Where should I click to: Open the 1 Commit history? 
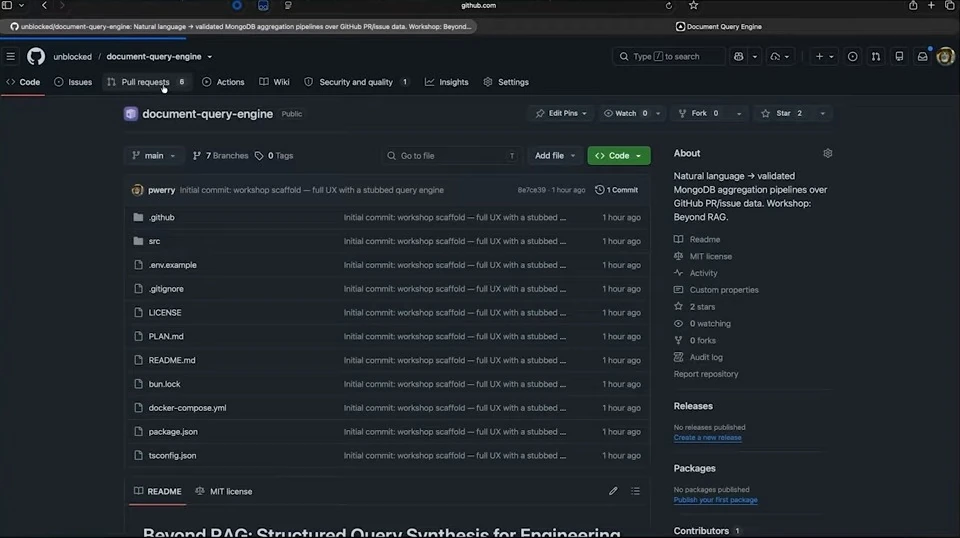pyautogui.click(x=617, y=190)
